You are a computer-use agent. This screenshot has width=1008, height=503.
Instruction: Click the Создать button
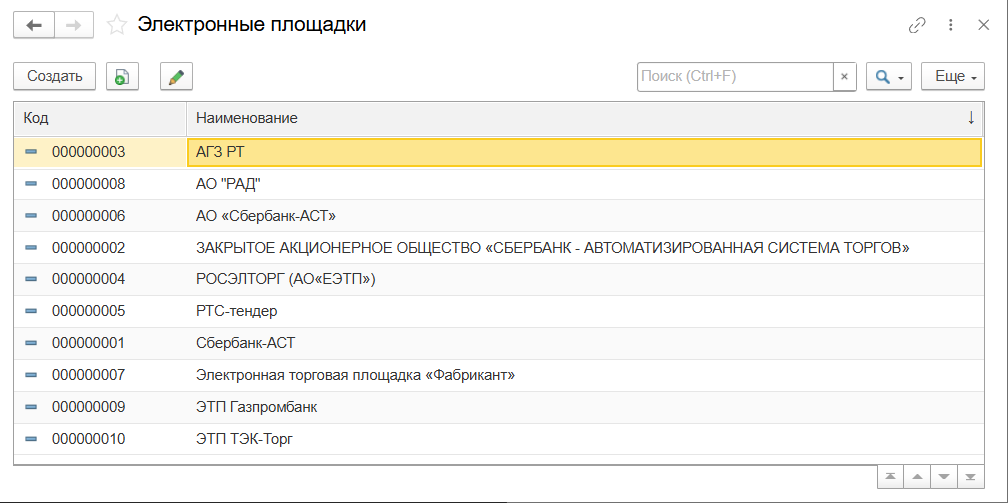point(55,77)
